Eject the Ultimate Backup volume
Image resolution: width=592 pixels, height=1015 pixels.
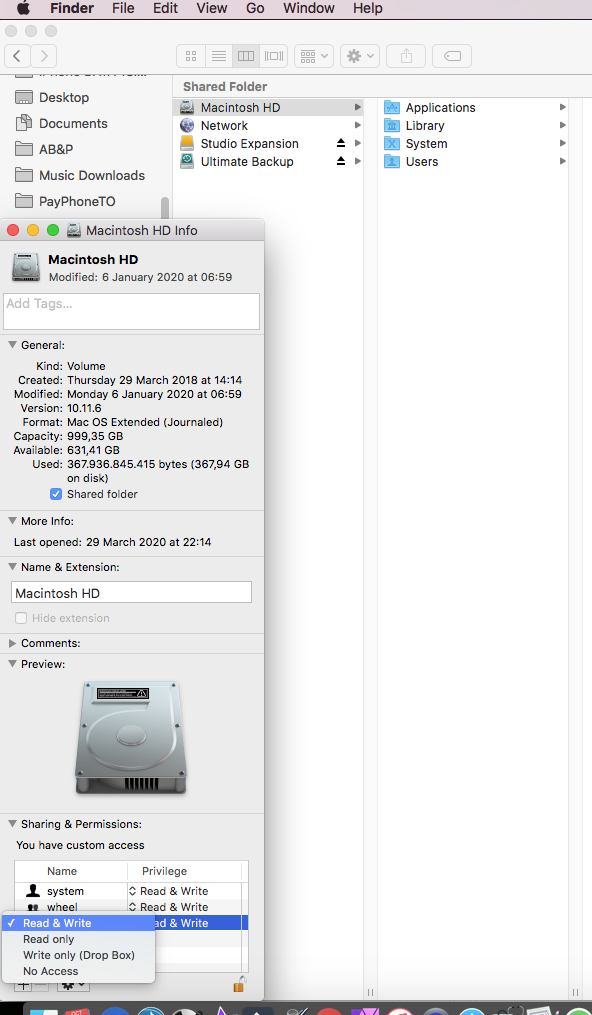(341, 162)
